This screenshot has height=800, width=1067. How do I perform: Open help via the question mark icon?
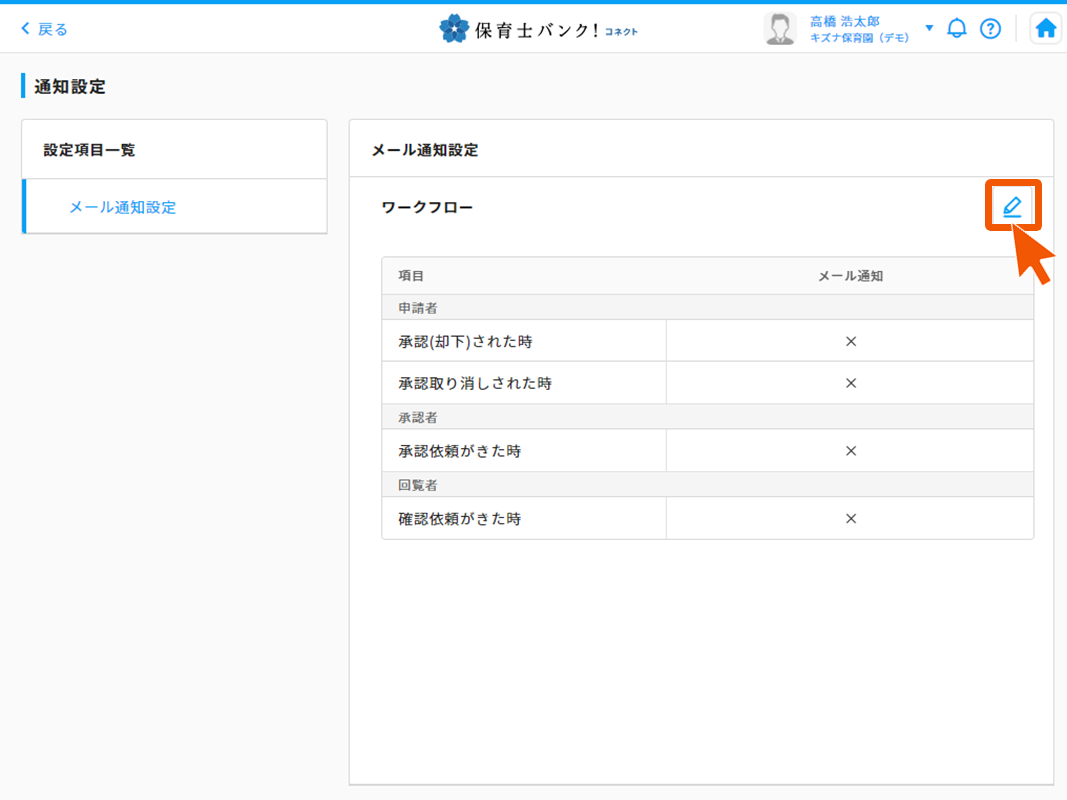(990, 28)
